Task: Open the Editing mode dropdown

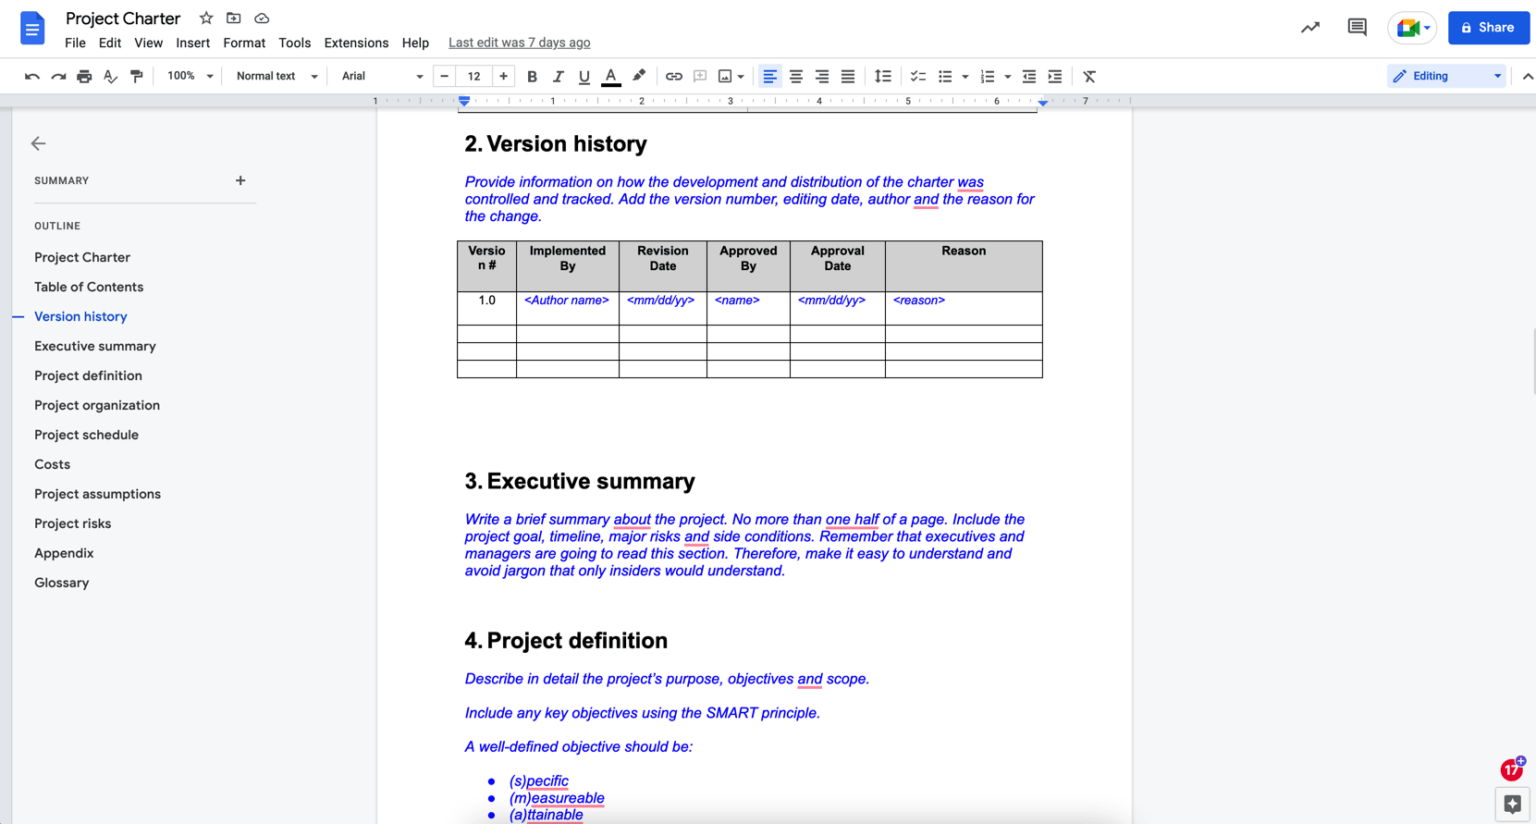Action: [x=1445, y=75]
